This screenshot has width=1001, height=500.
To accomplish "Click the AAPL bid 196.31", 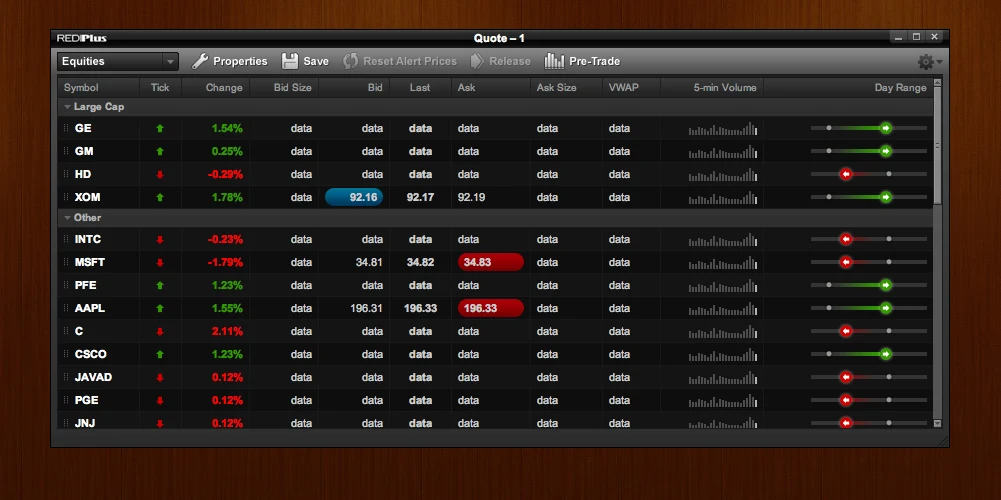I will coord(366,308).
